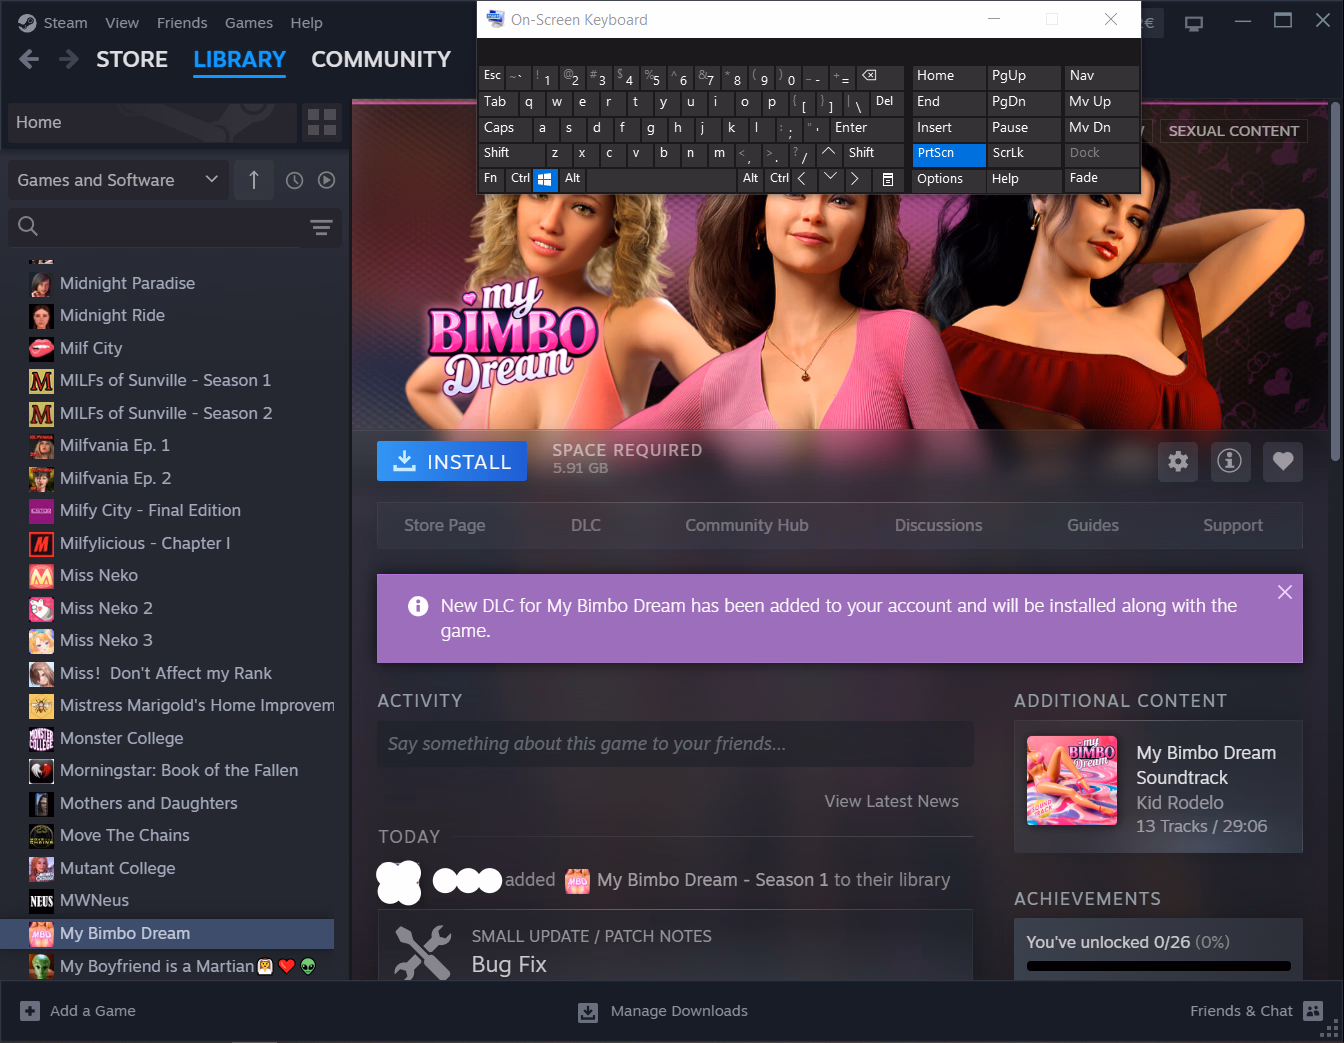This screenshot has height=1043, width=1344.
Task: Click the SEXUAL CONTENT tag label
Action: pos(1233,131)
